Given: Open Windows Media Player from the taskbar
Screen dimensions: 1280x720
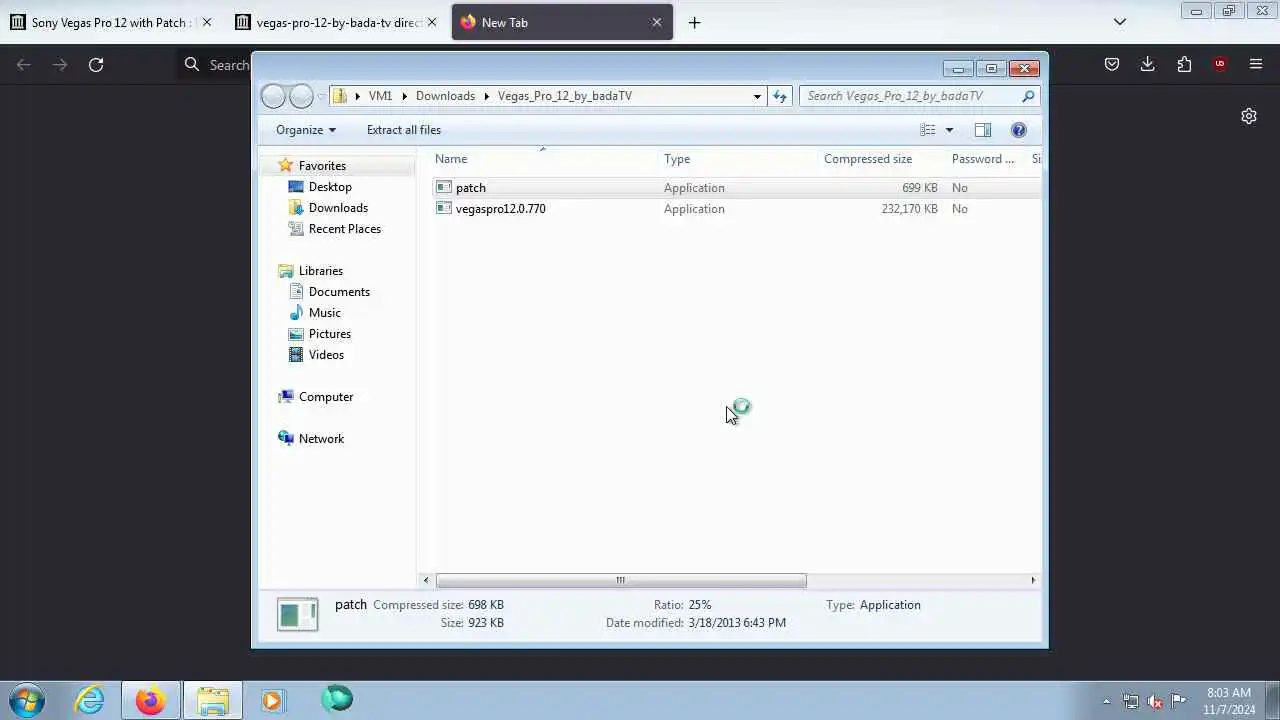Looking at the screenshot, I should (x=272, y=700).
